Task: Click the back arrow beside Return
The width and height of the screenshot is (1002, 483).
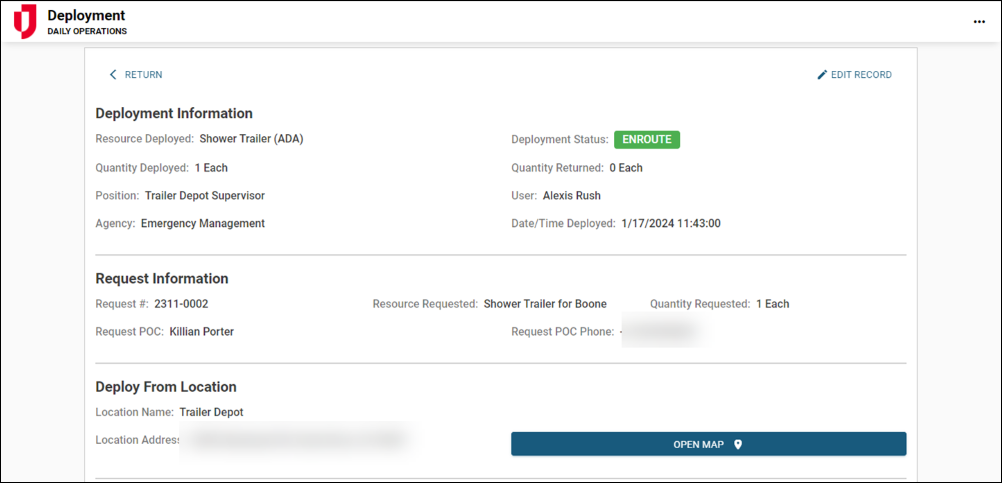Action: coord(113,75)
